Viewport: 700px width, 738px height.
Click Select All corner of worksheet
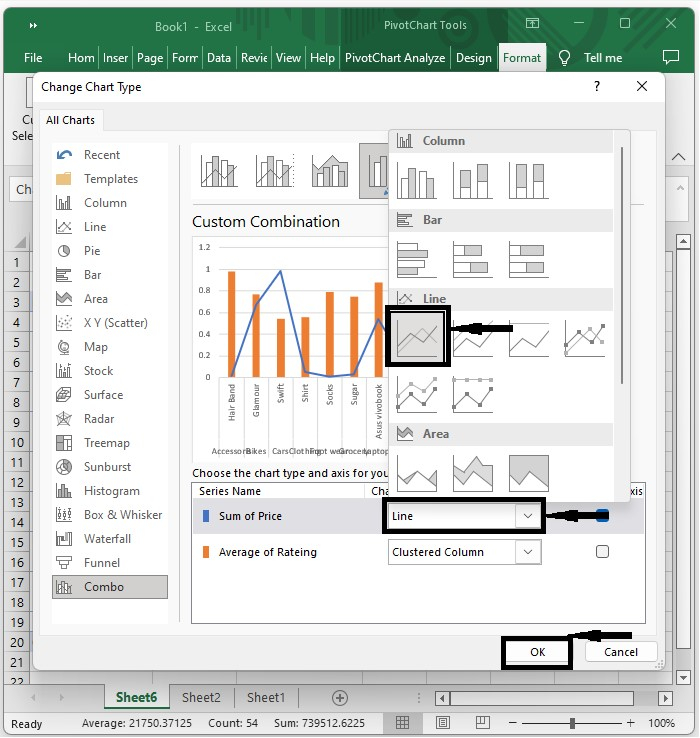(x=20, y=243)
